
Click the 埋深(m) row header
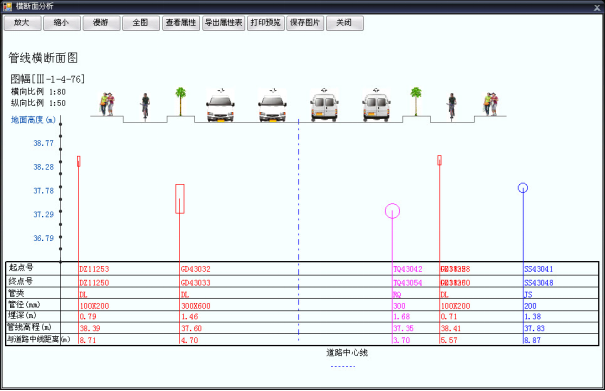coord(22,315)
